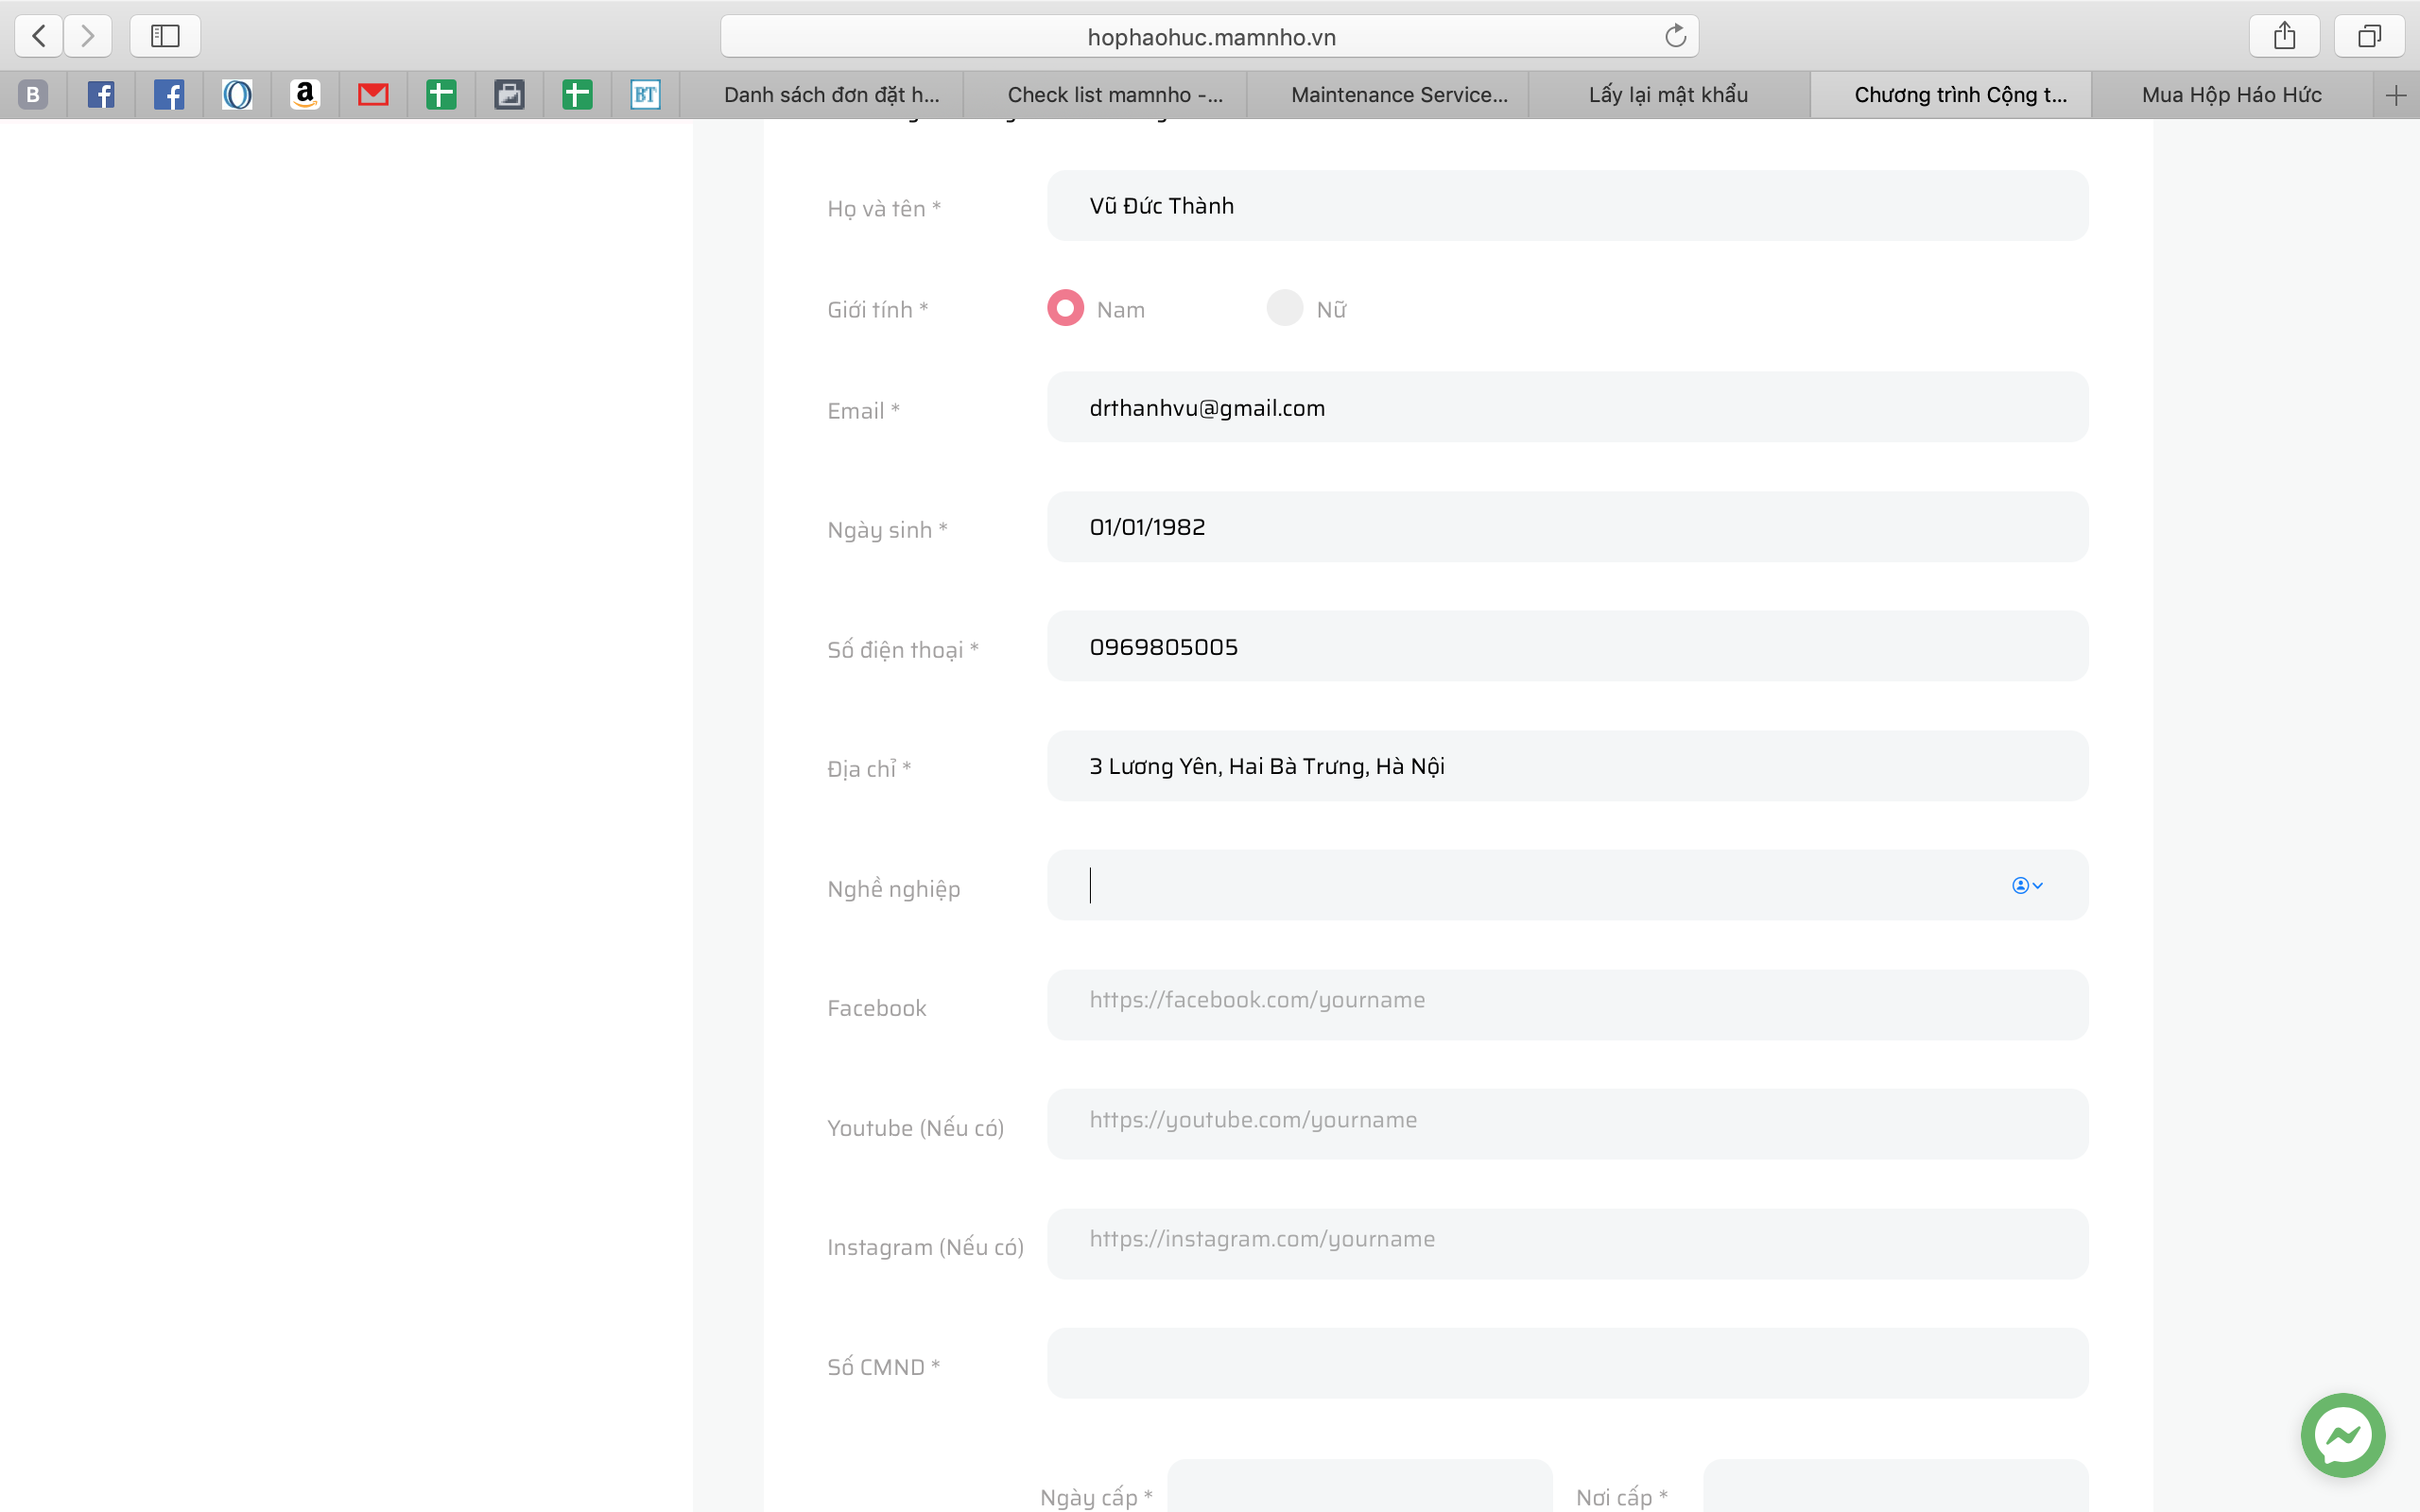Screen dimensions: 2420x1512
Task: Open the BT pinned tab
Action: coord(645,95)
